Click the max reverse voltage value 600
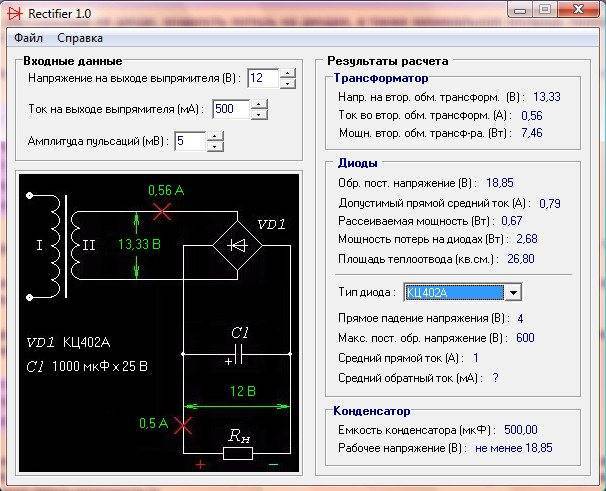This screenshot has width=606, height=491. pos(525,338)
